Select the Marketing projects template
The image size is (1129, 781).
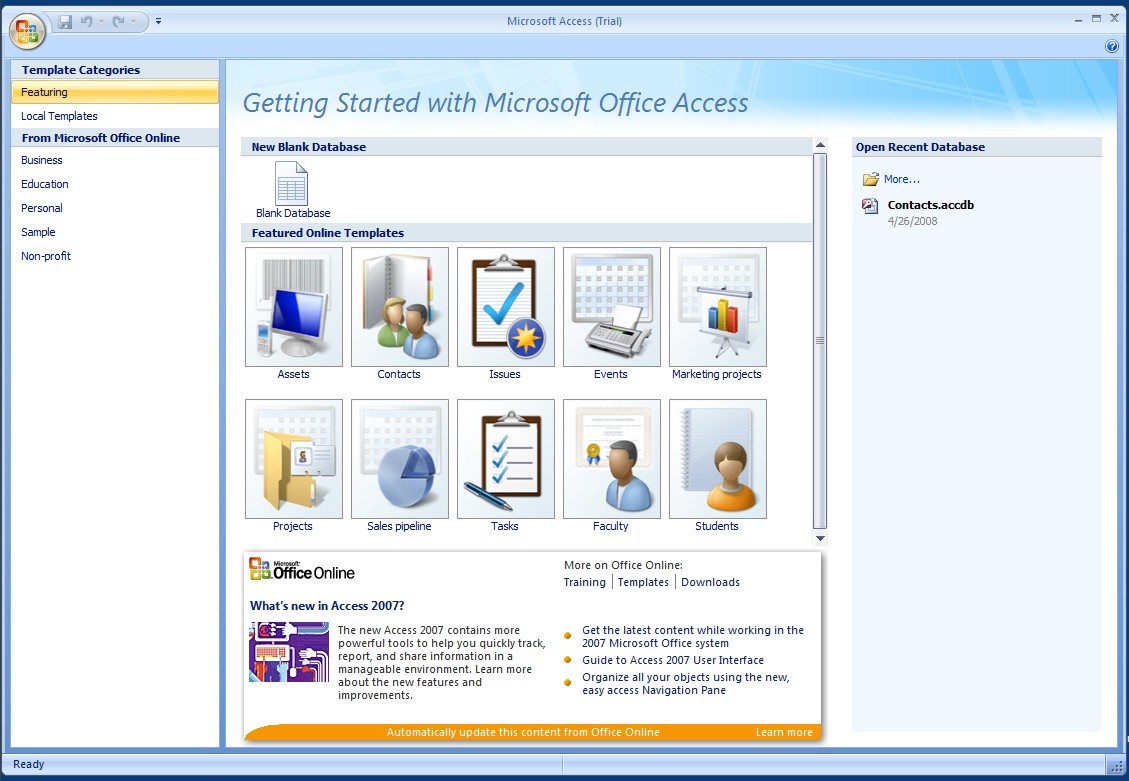718,307
